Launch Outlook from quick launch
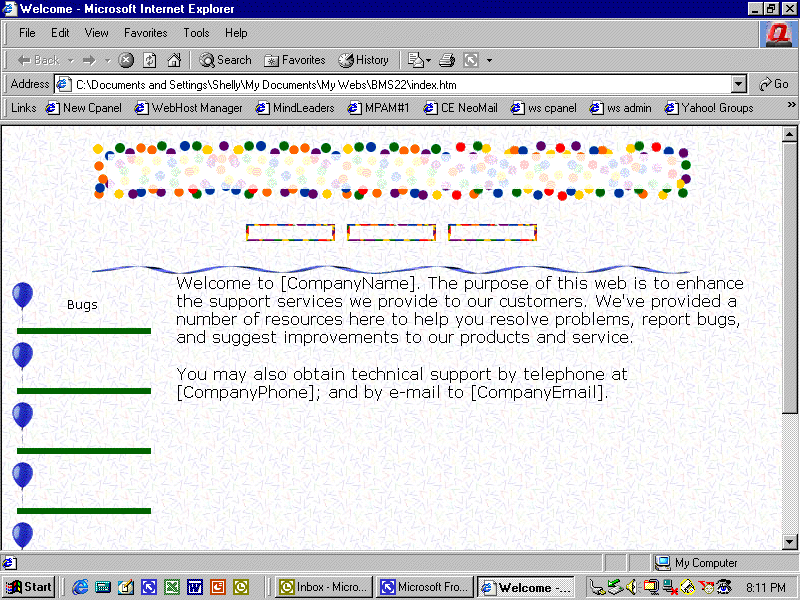The height and width of the screenshot is (600, 800). (241, 587)
